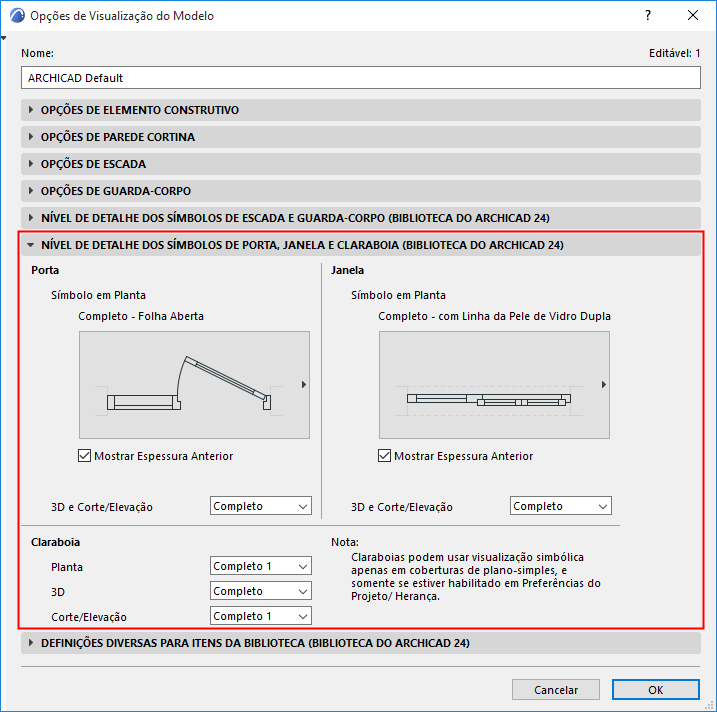
Task: Click 'Completo - Folha Aberta' label
Action: (141, 316)
